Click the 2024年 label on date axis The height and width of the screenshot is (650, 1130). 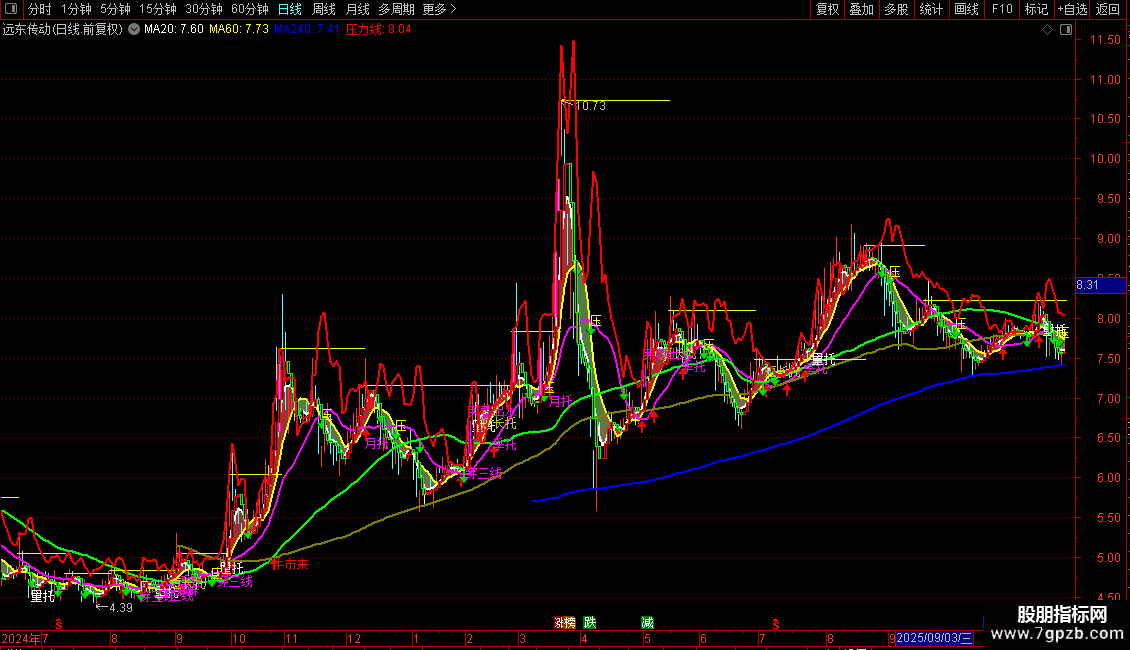tap(21, 639)
